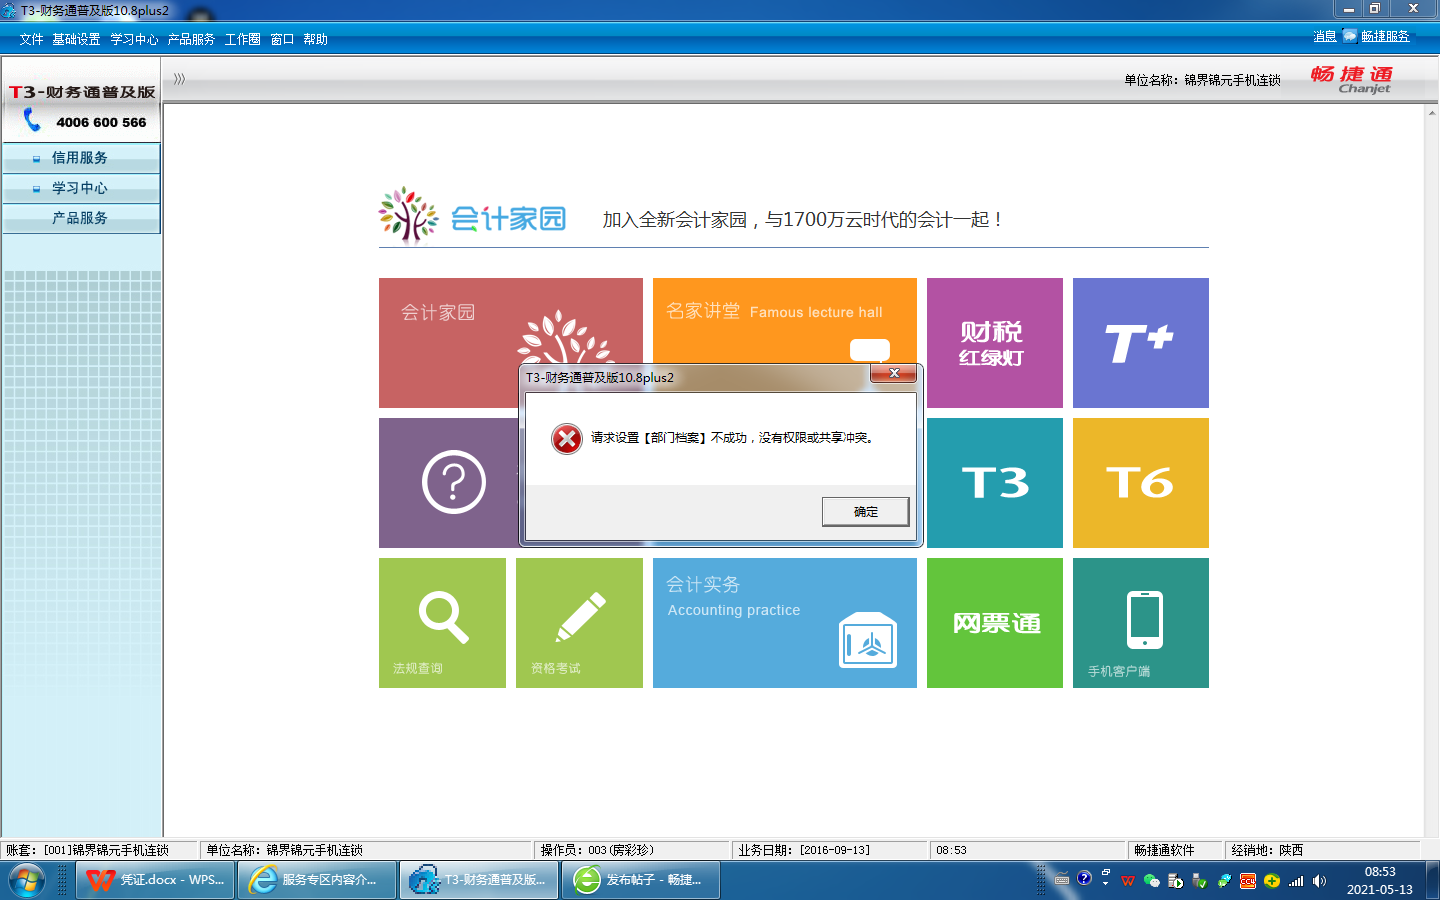The width and height of the screenshot is (1440, 900).
Task: Expand 学习中心 in the sidebar
Action: point(81,188)
